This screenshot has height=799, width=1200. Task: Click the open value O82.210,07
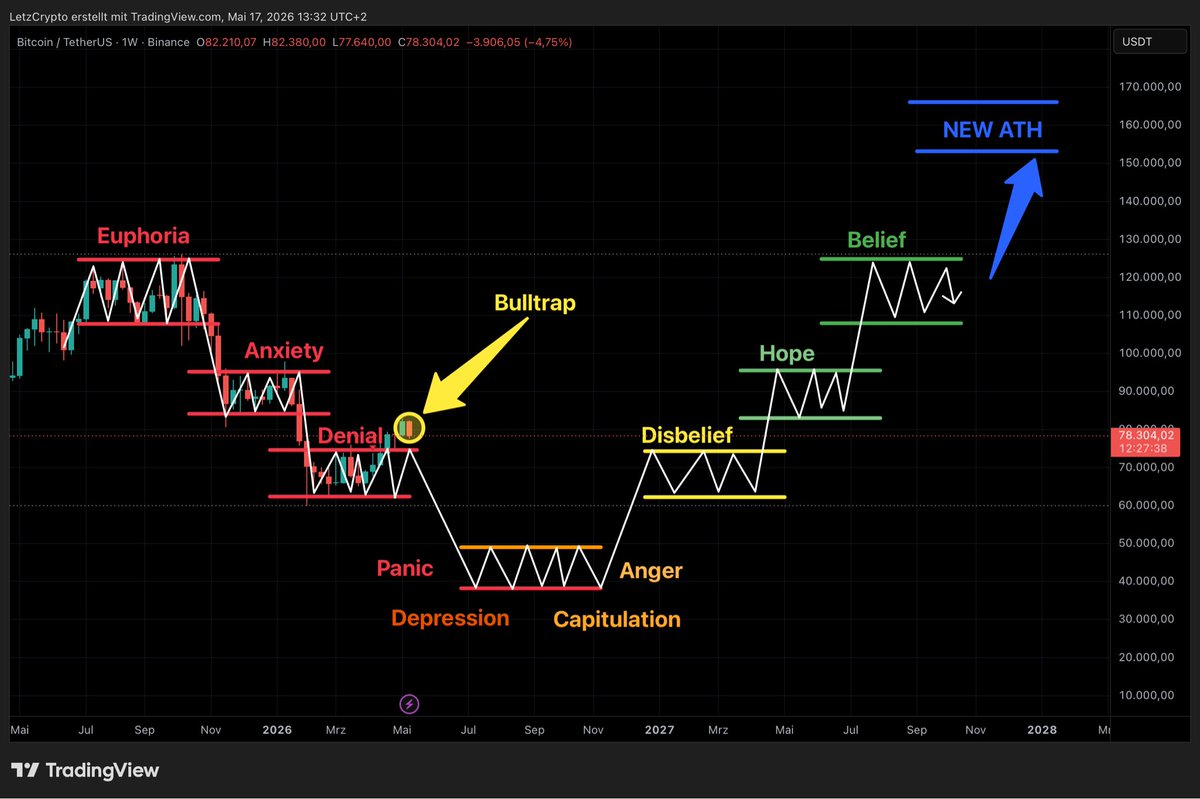coord(226,42)
